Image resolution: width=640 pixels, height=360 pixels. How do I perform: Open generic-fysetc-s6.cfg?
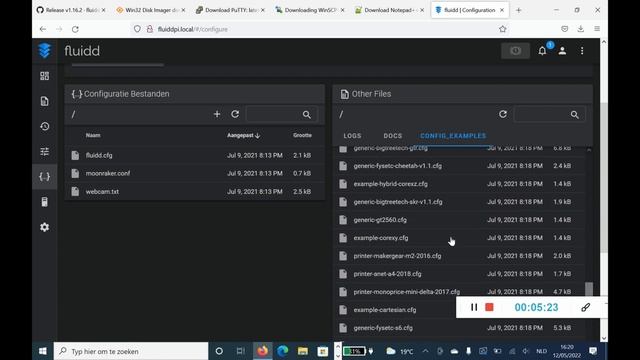tap(459, 328)
